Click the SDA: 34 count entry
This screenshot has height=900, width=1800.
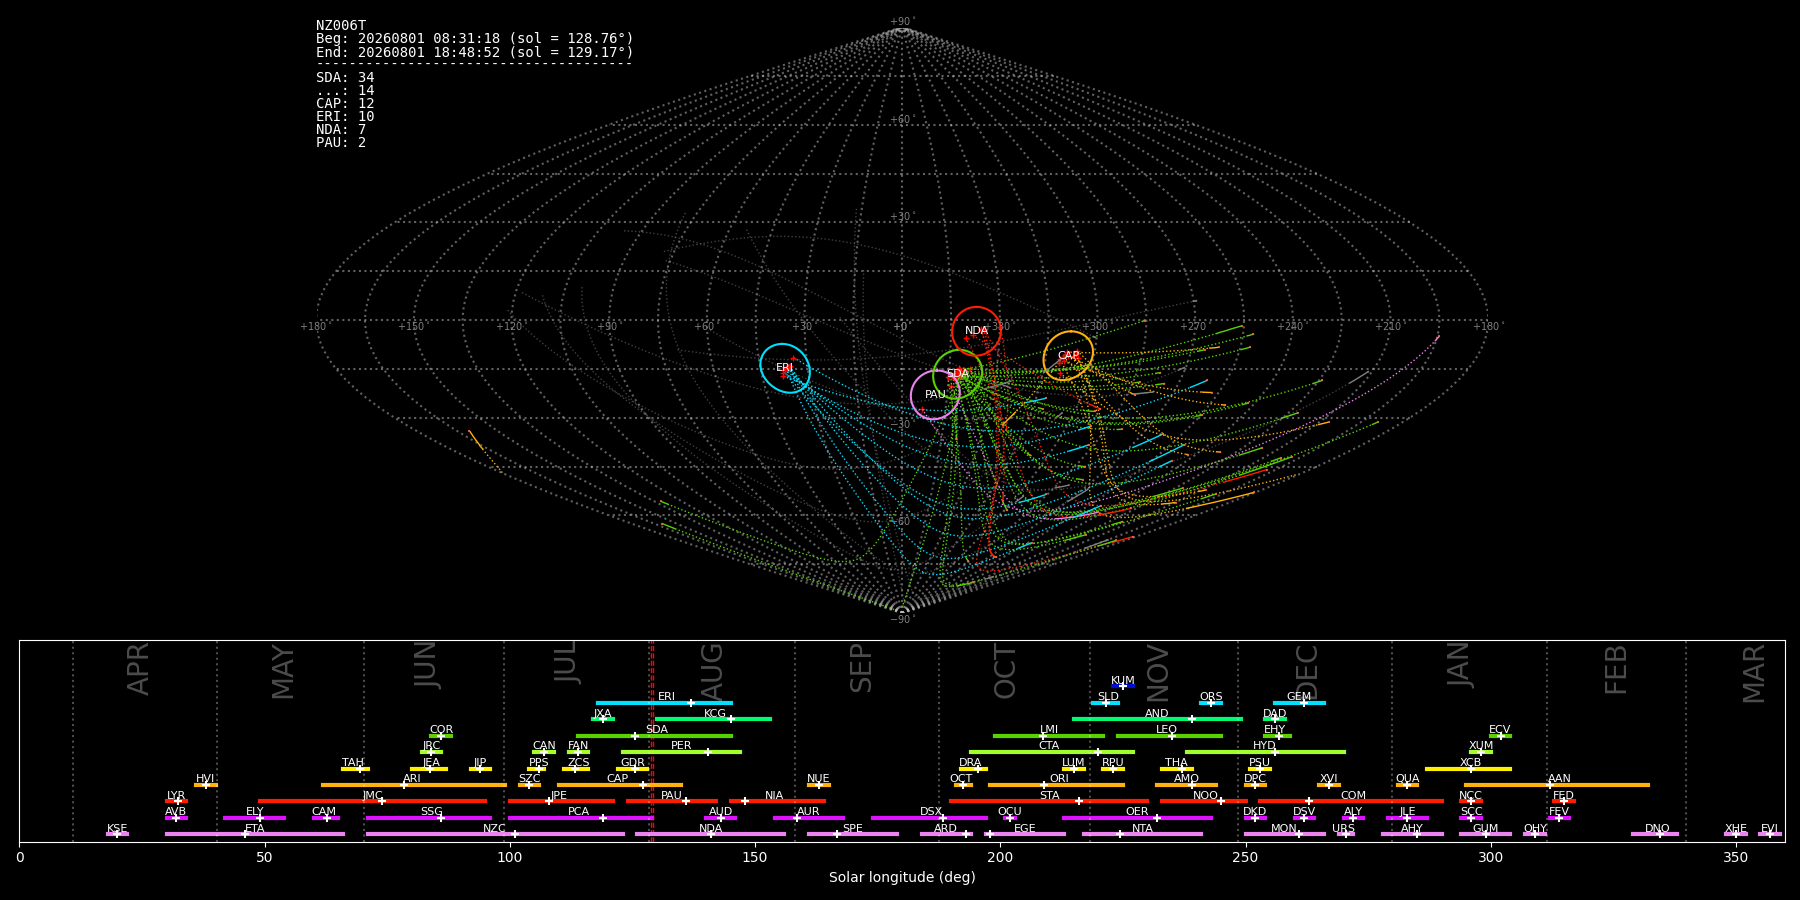(x=345, y=78)
